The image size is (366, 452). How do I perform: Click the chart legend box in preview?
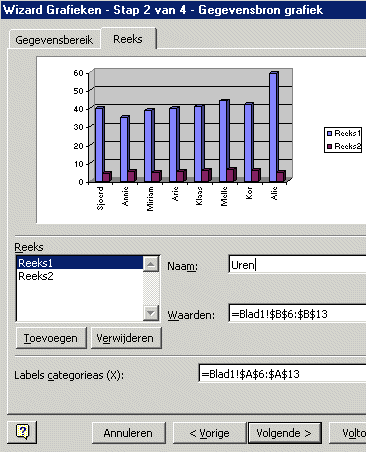[343, 140]
